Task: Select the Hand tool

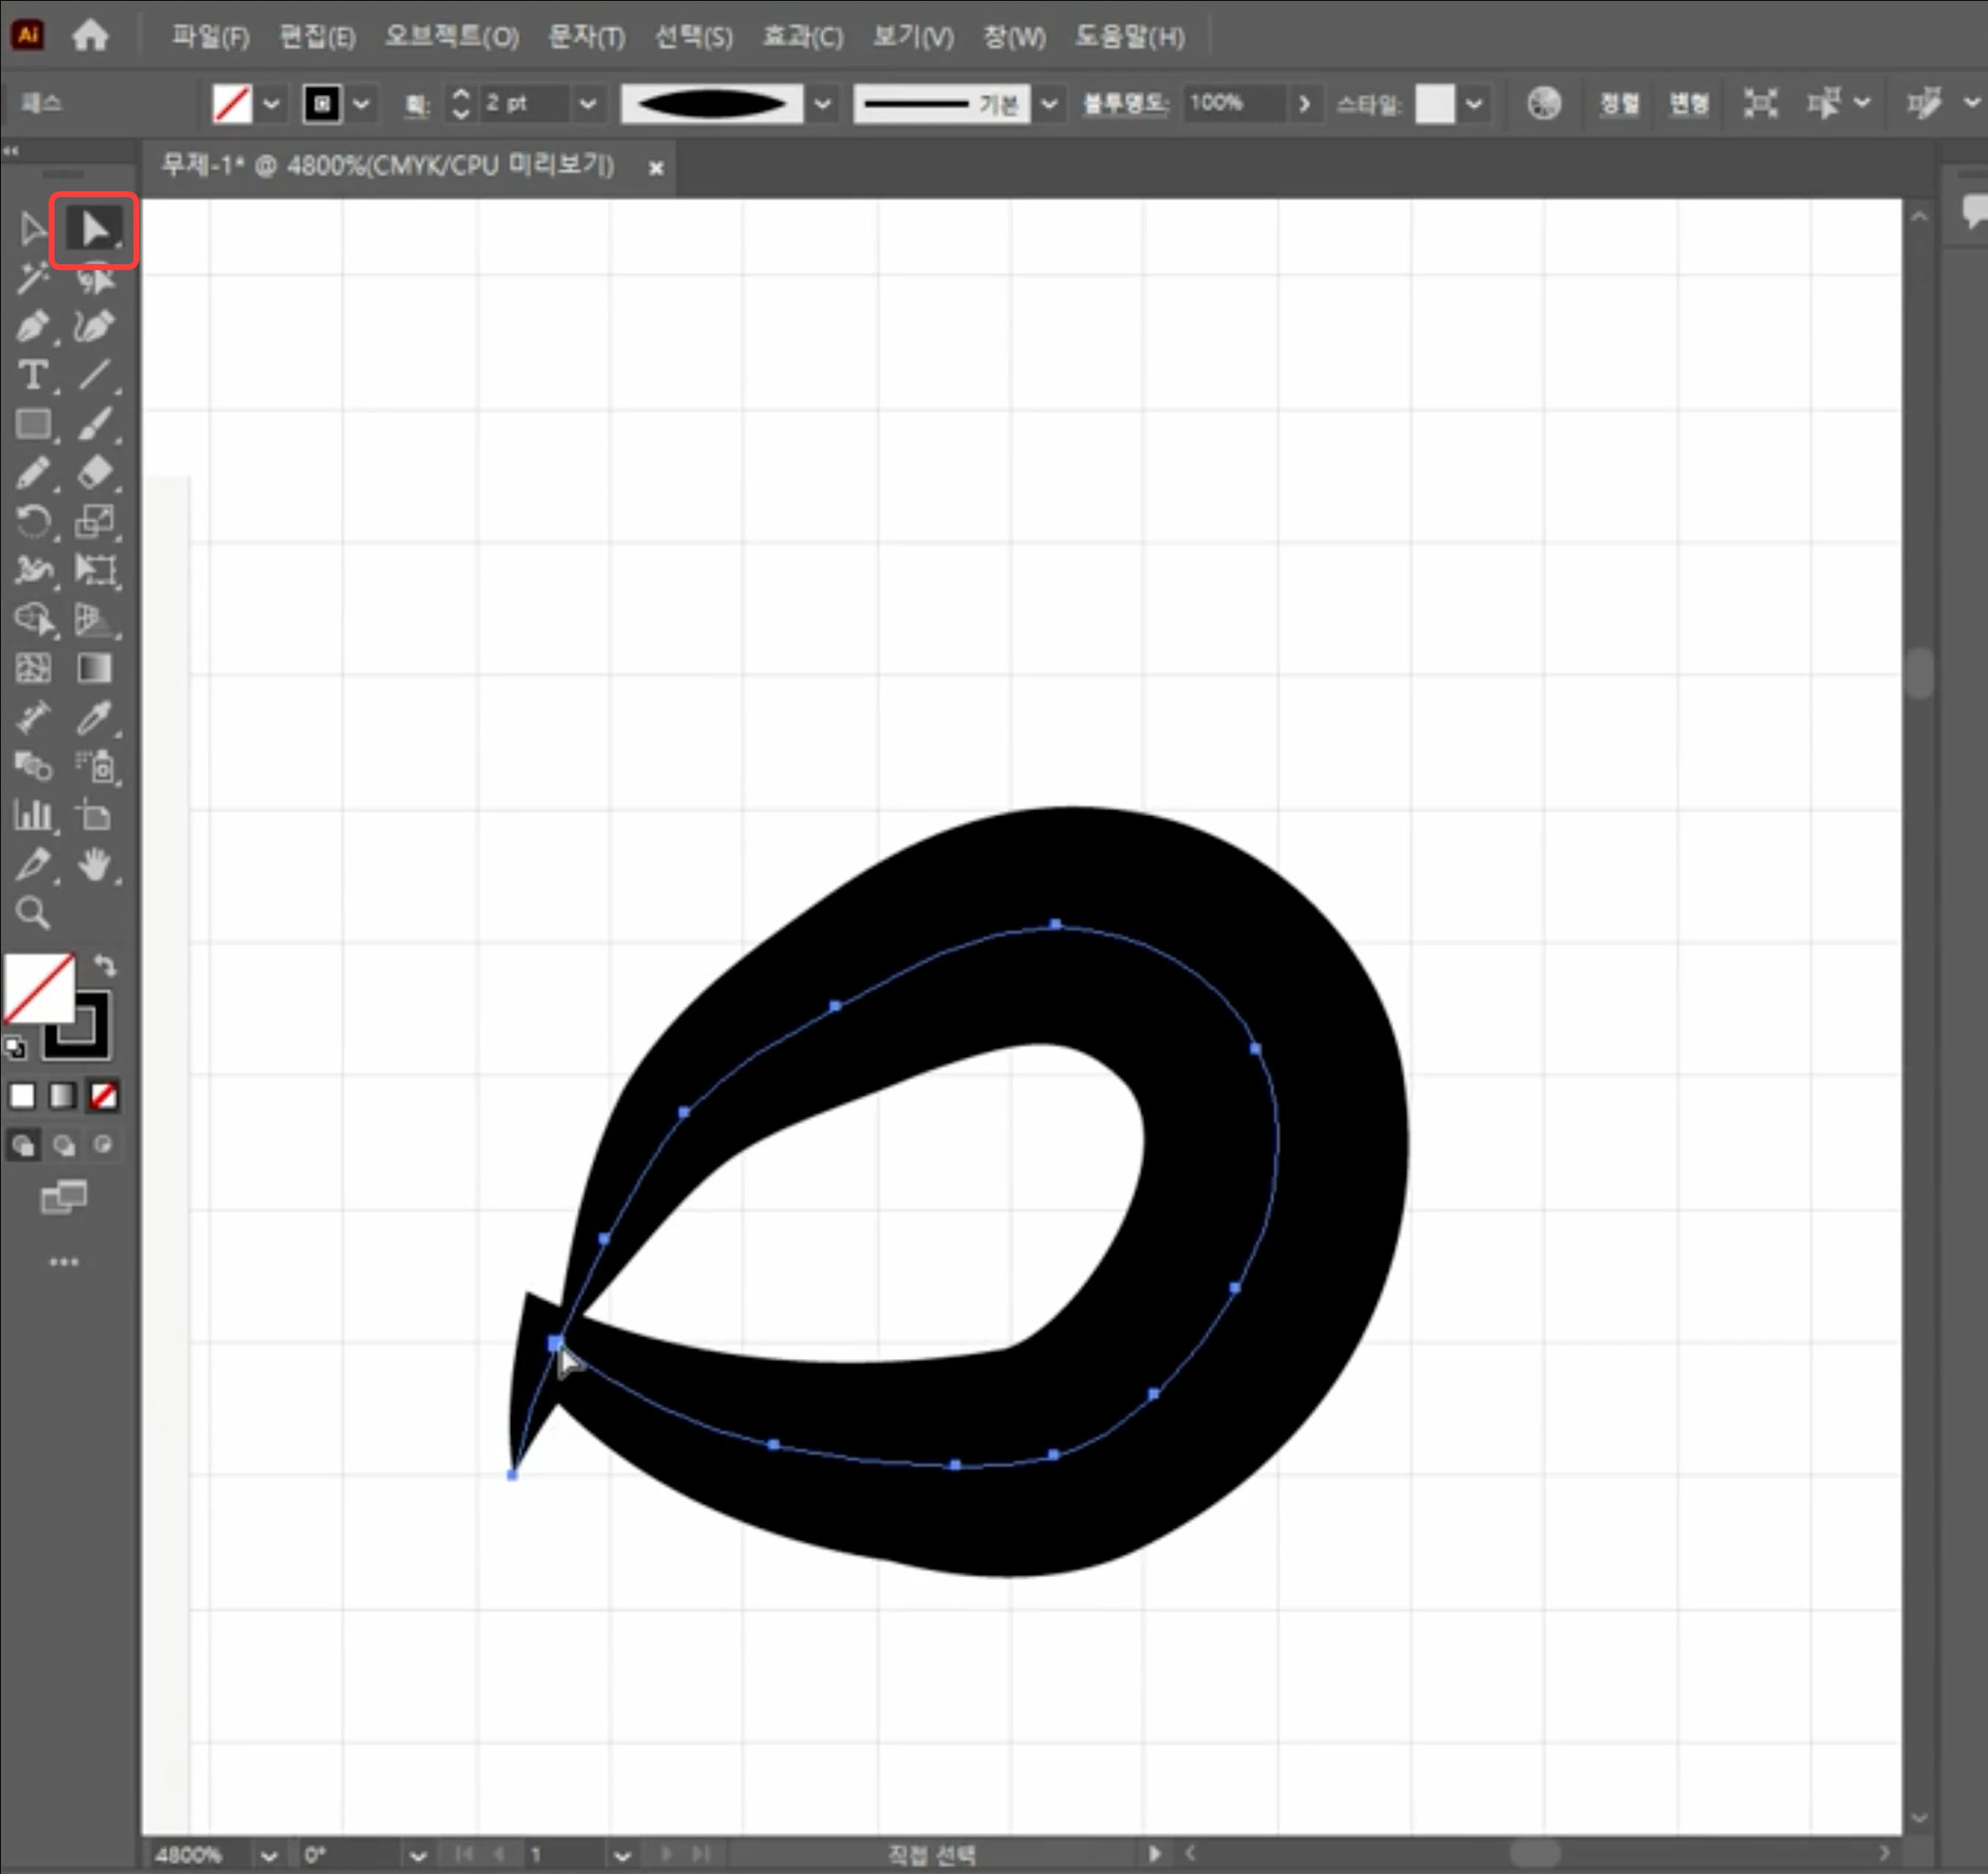Action: pos(95,864)
